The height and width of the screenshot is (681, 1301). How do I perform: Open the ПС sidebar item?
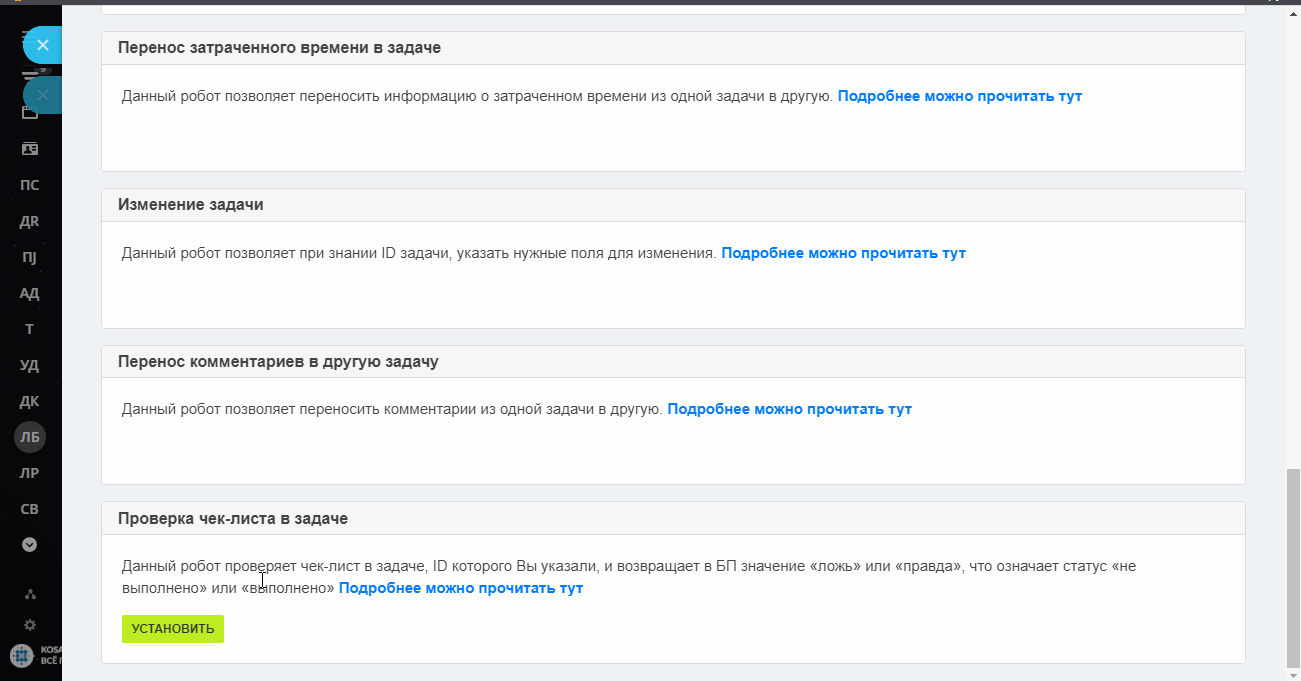click(30, 185)
